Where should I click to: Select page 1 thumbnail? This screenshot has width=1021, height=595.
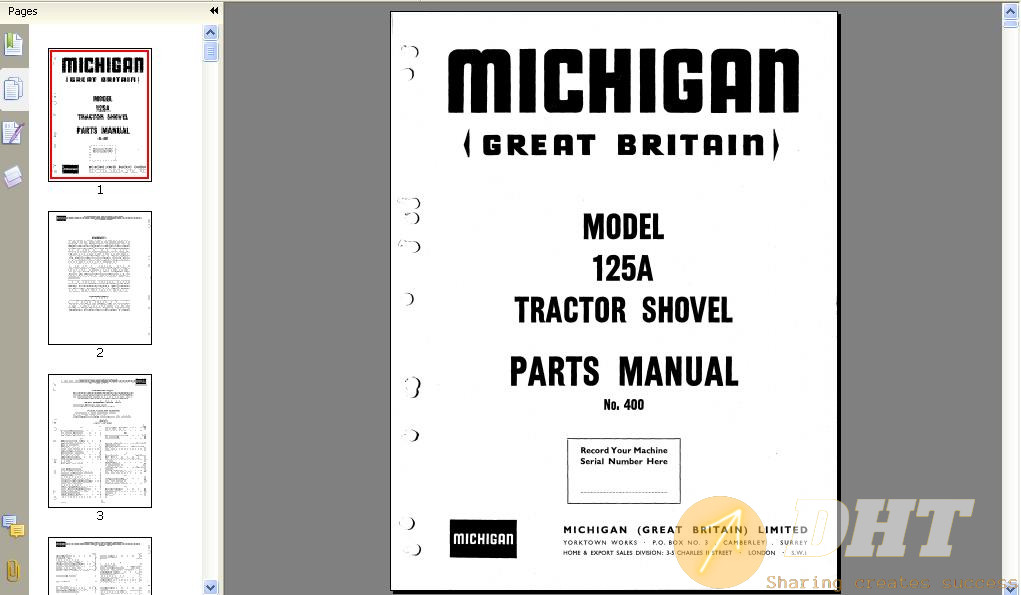click(100, 115)
